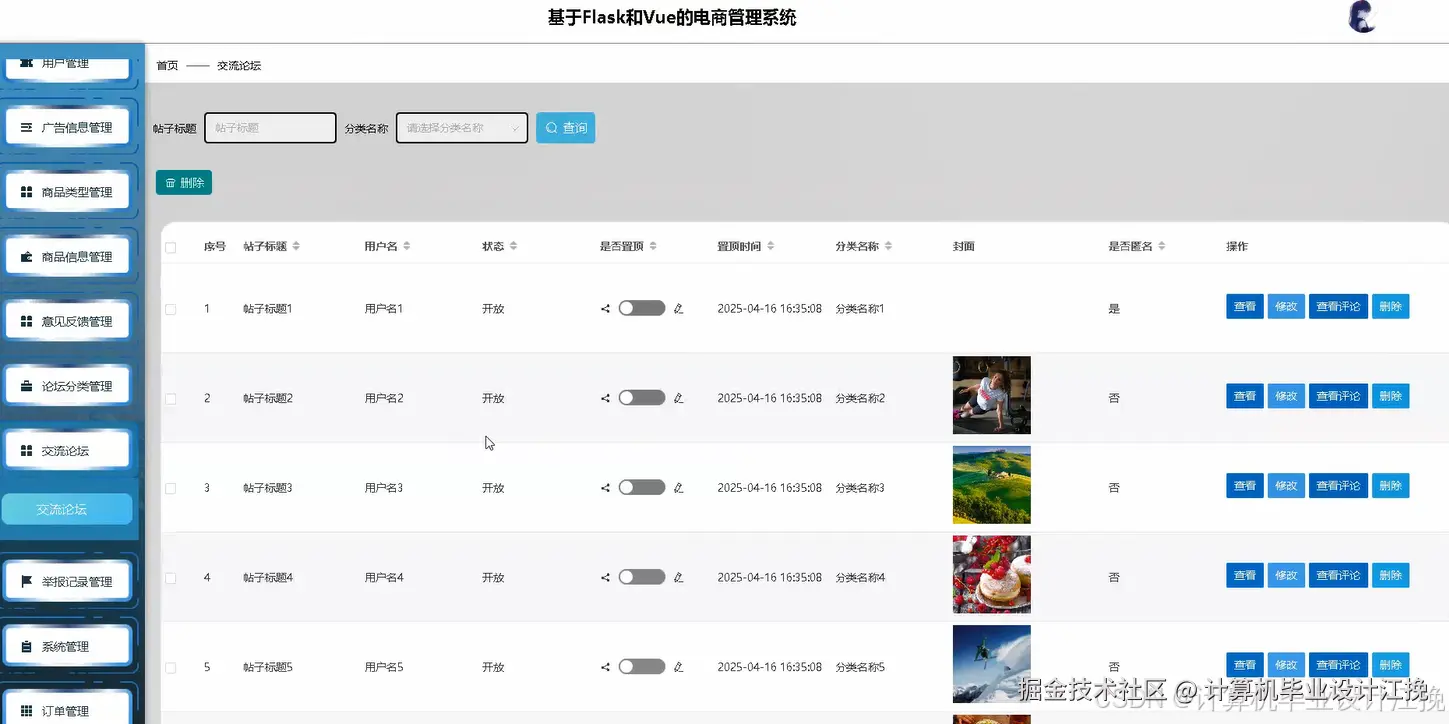Expand 交流论坛 parent sidebar menu
Image resolution: width=1449 pixels, height=724 pixels.
point(68,451)
